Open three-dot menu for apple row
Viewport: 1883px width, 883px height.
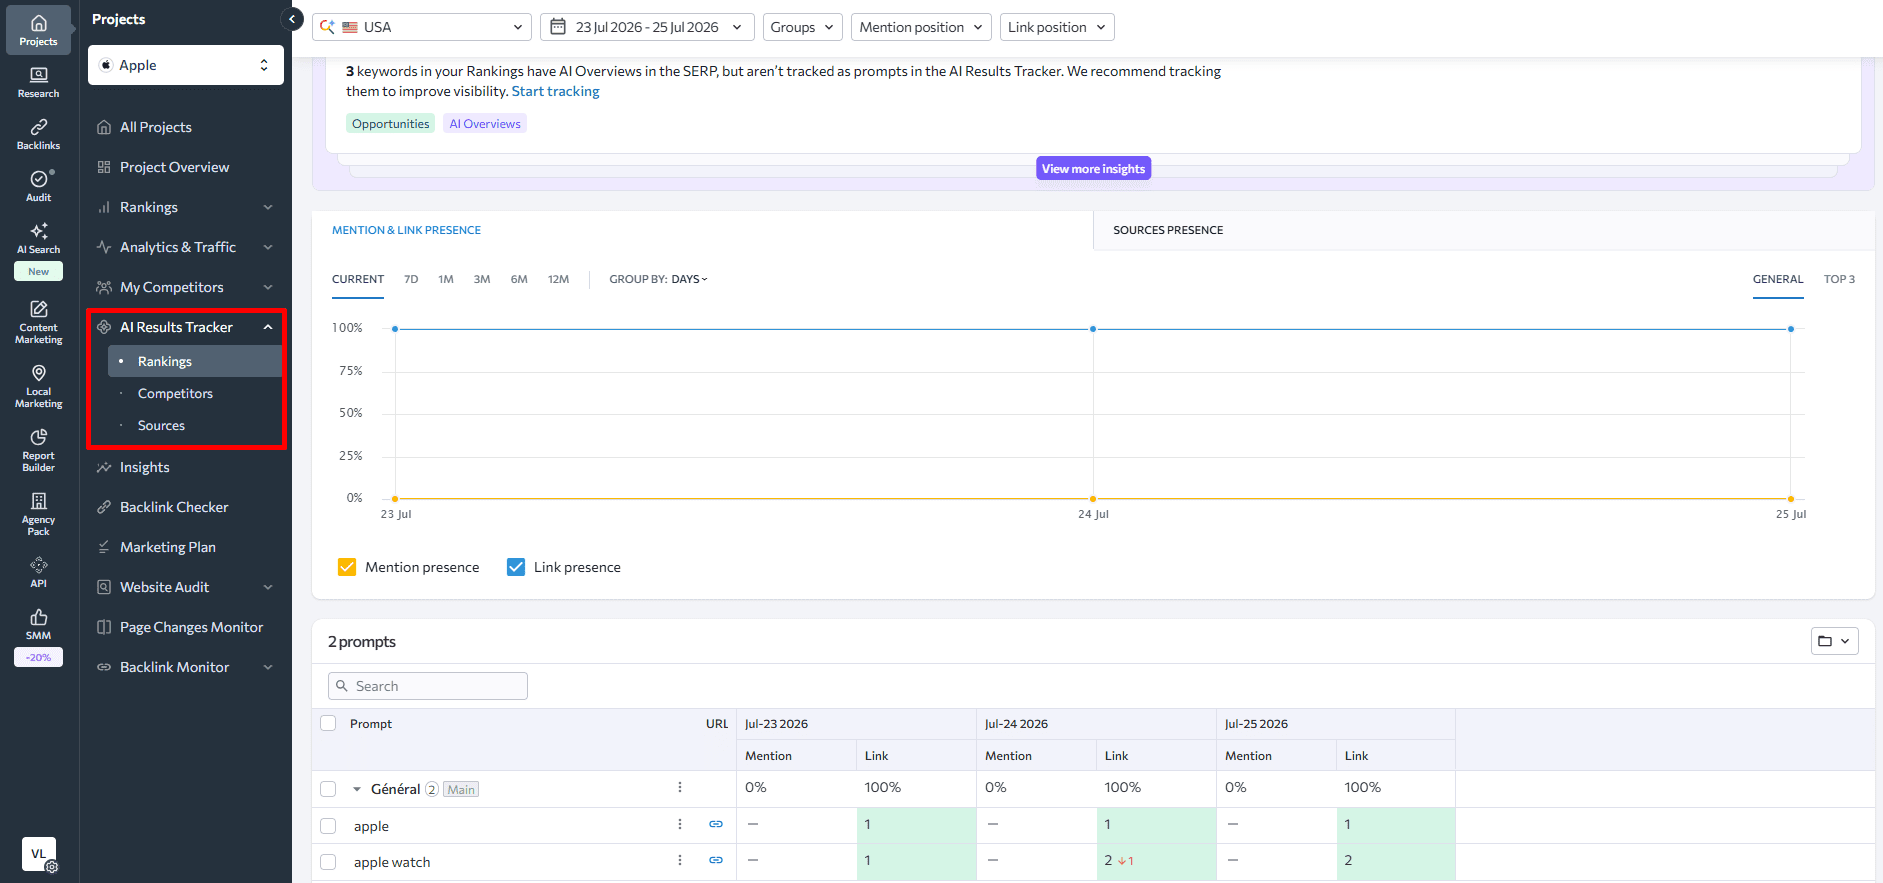(x=680, y=824)
